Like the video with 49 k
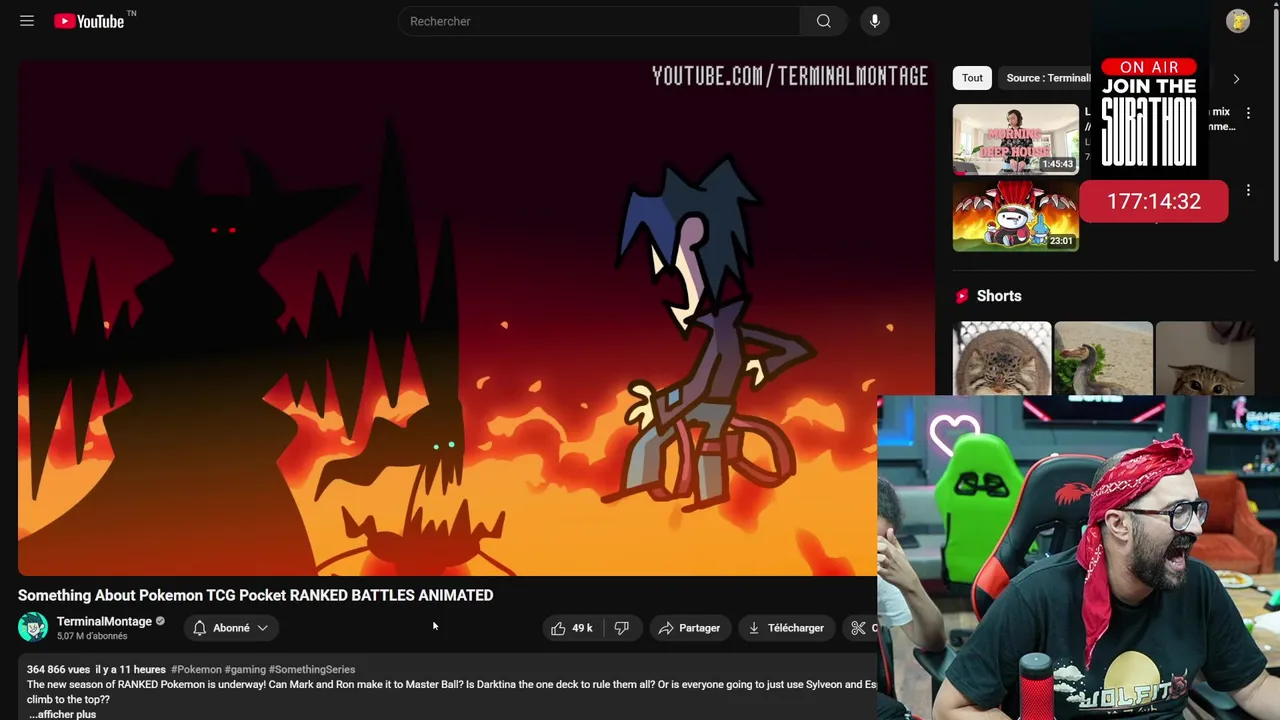The image size is (1280, 720). point(571,628)
